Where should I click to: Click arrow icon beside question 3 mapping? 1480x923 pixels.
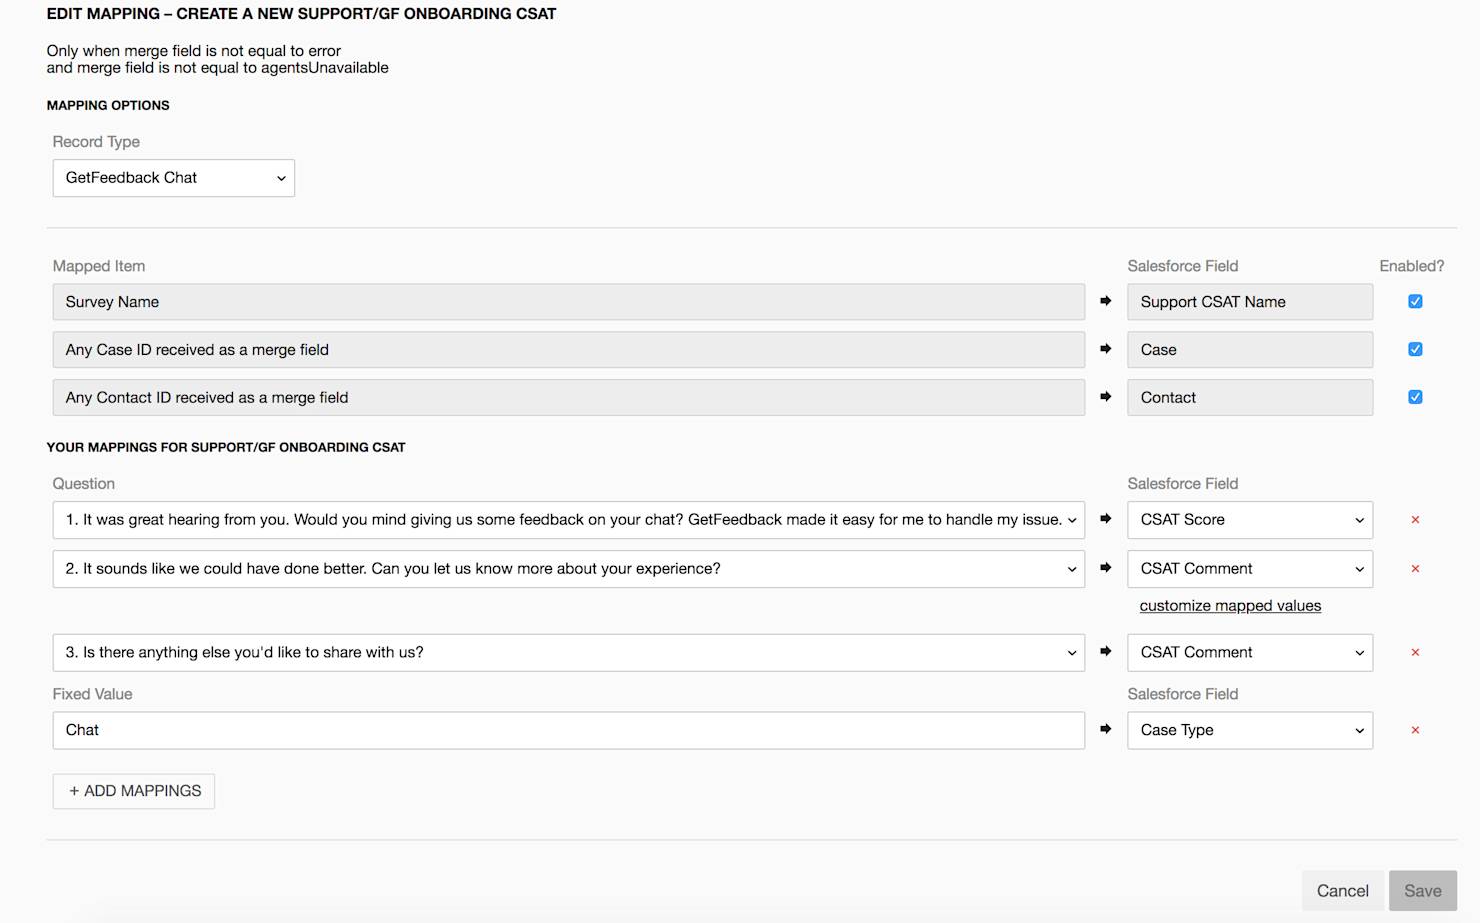click(1105, 651)
